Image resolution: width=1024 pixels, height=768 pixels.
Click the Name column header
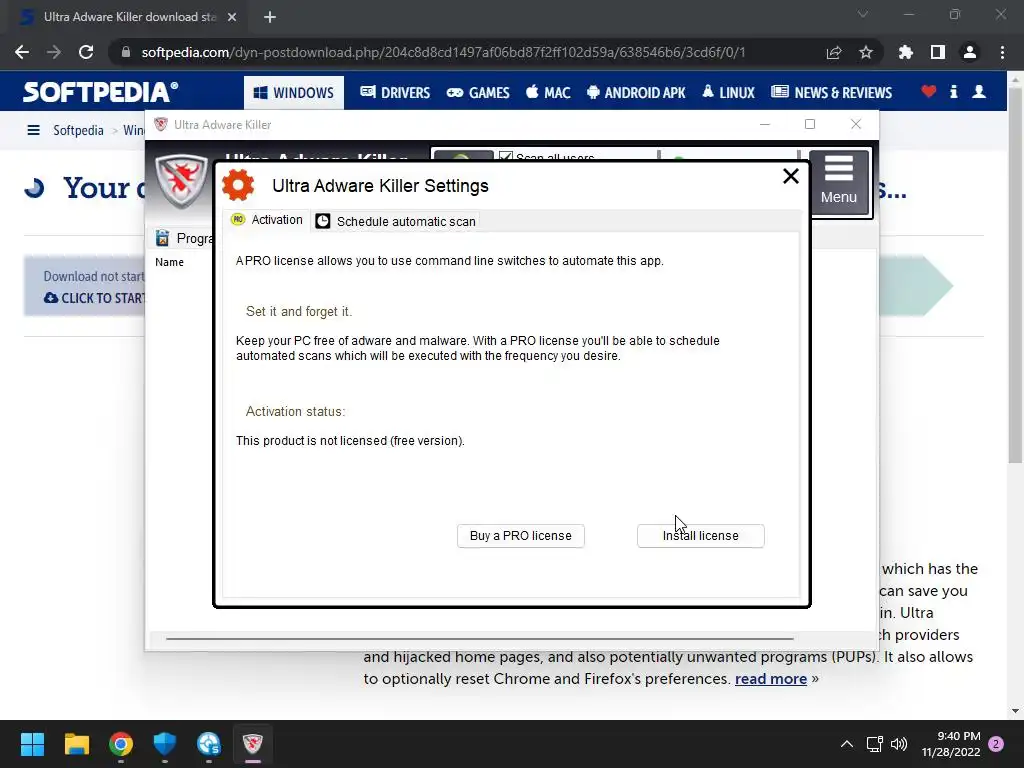[x=169, y=262]
